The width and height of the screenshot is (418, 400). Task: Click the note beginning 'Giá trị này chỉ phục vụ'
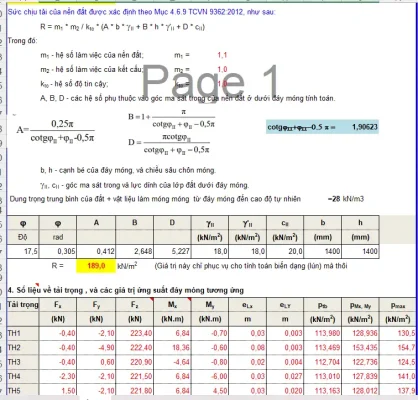tap(251, 266)
